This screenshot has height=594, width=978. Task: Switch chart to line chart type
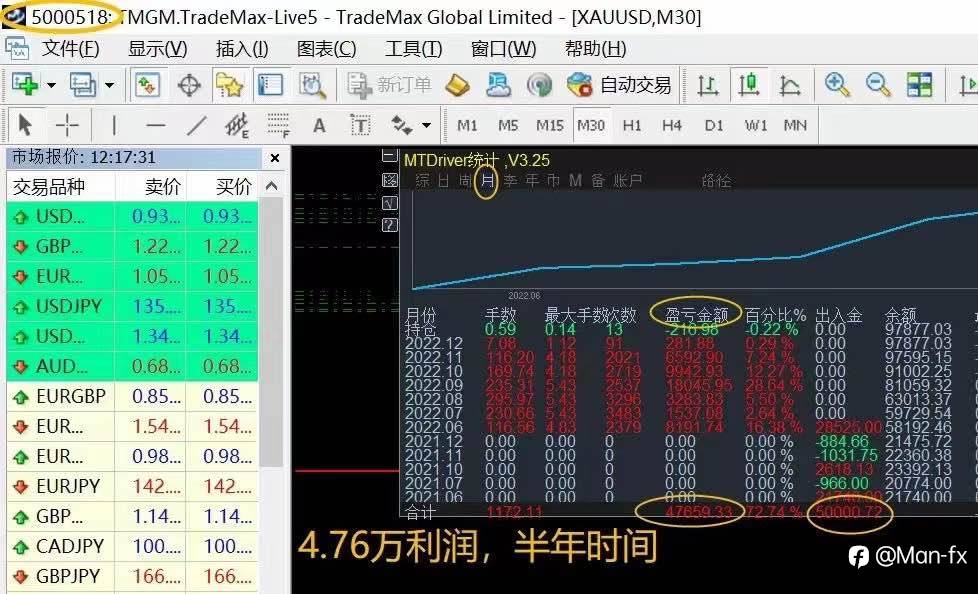coord(790,85)
